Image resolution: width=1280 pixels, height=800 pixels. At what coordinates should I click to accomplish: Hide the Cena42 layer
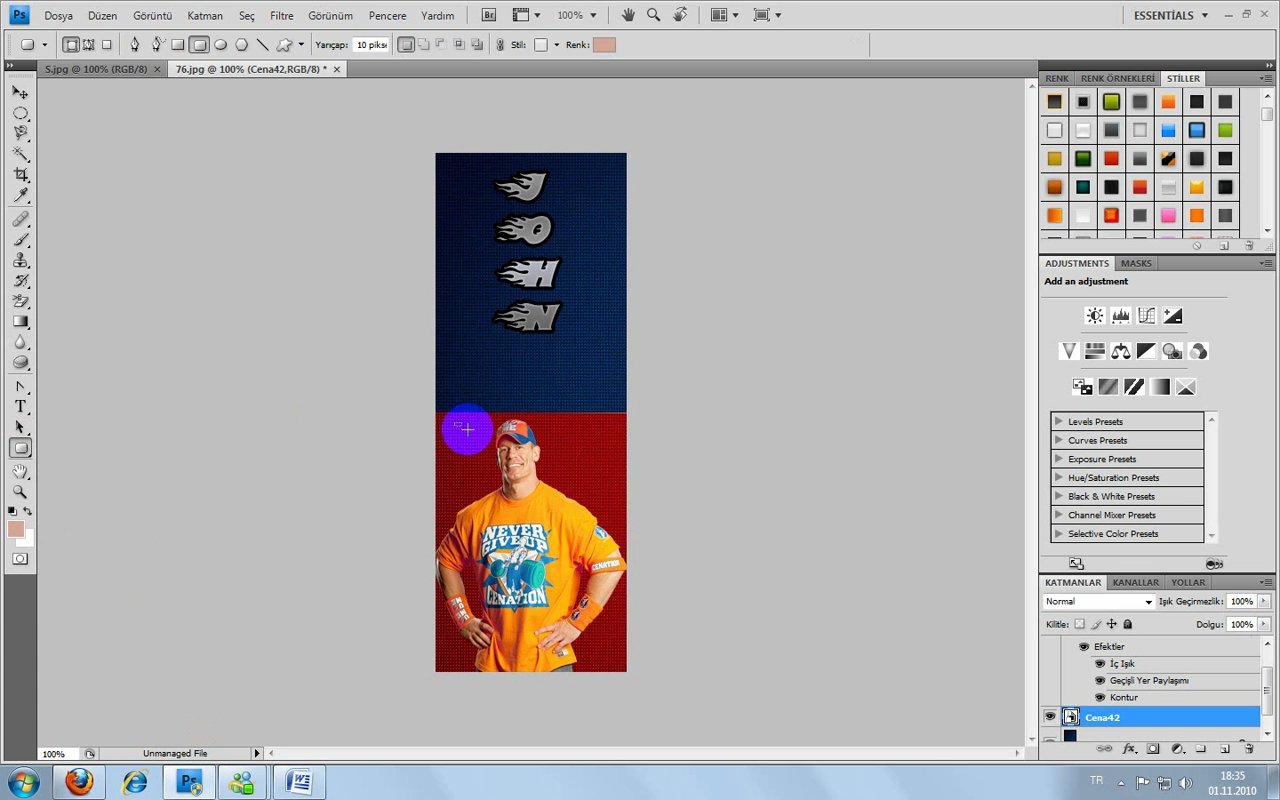click(x=1050, y=717)
